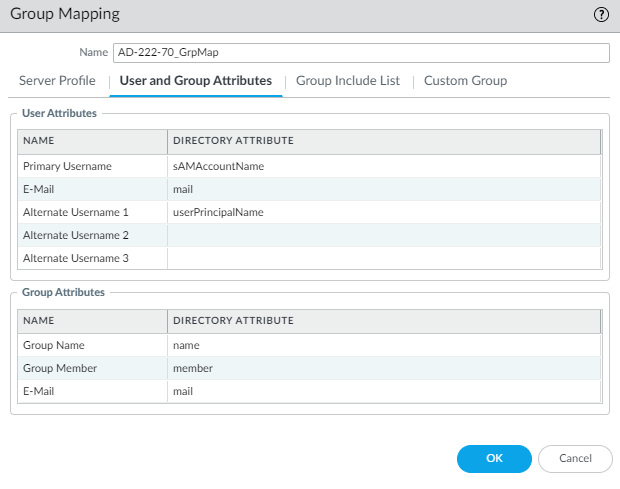Click User Attributes Directory Attribute column header
Viewport: 620px width, 489px height.
coord(384,141)
